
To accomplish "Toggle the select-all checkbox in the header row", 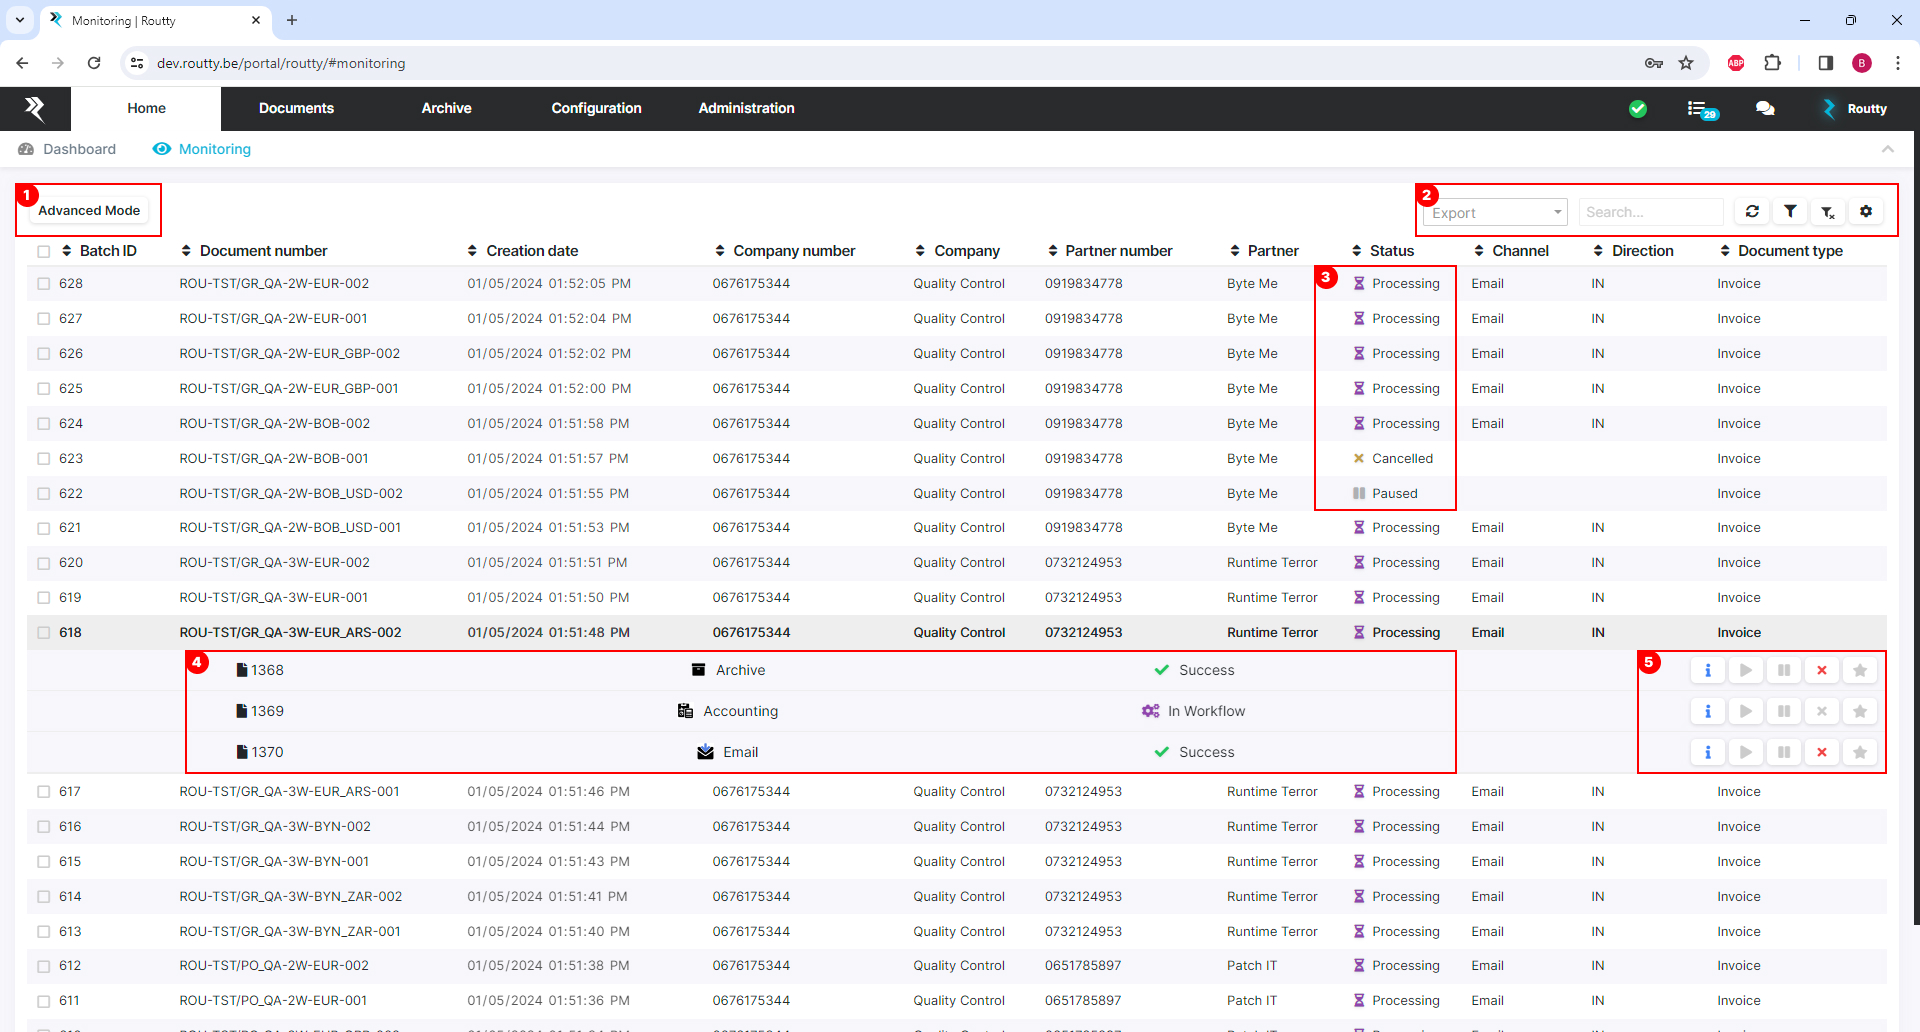I will (x=44, y=252).
